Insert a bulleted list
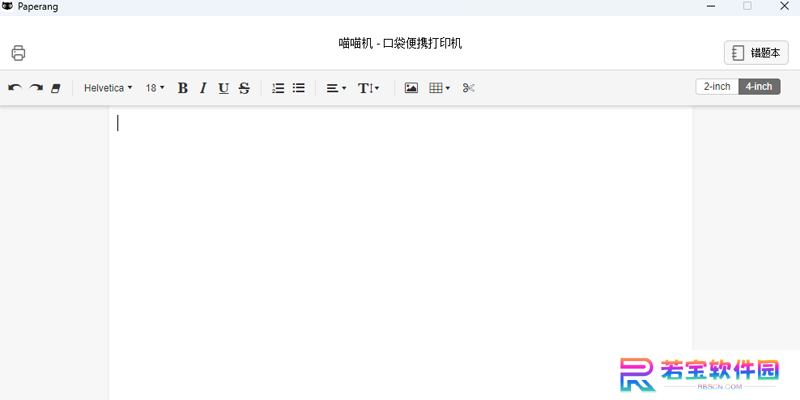 coord(298,88)
